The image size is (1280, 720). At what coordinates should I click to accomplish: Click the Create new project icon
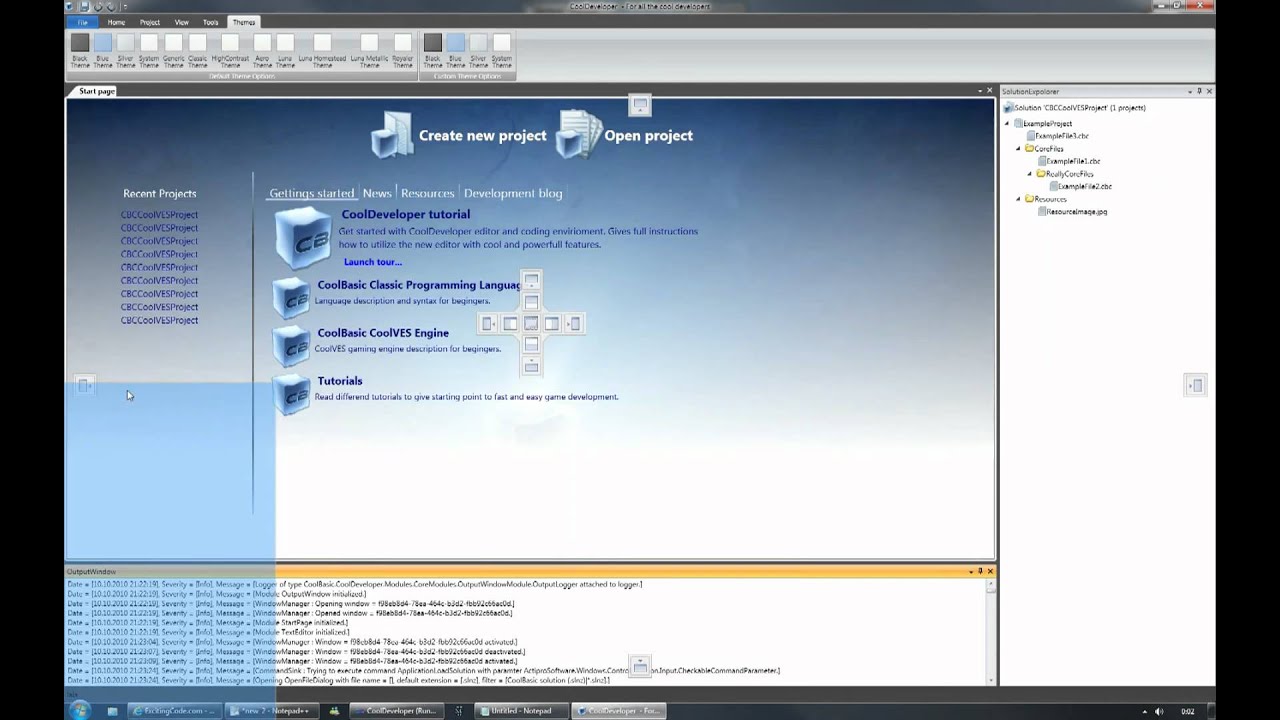[x=392, y=134]
